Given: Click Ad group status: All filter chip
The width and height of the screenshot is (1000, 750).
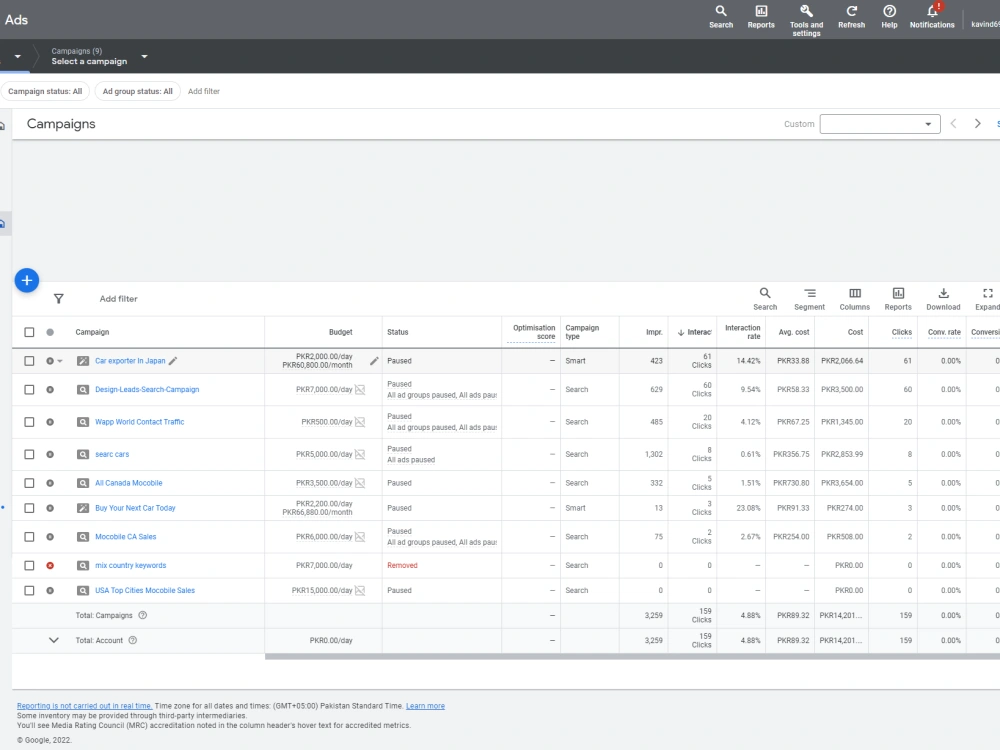Looking at the screenshot, I should click(x=138, y=91).
